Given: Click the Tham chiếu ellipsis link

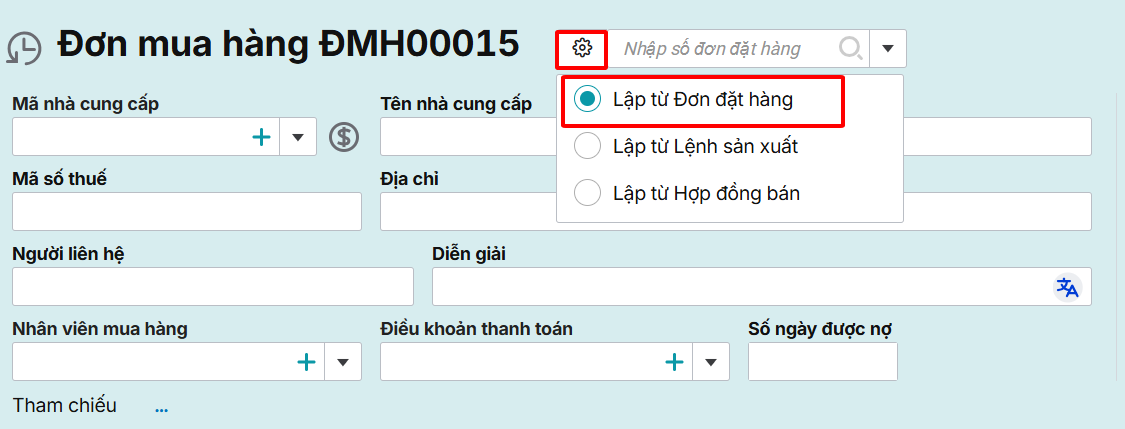Looking at the screenshot, I should tap(162, 407).
